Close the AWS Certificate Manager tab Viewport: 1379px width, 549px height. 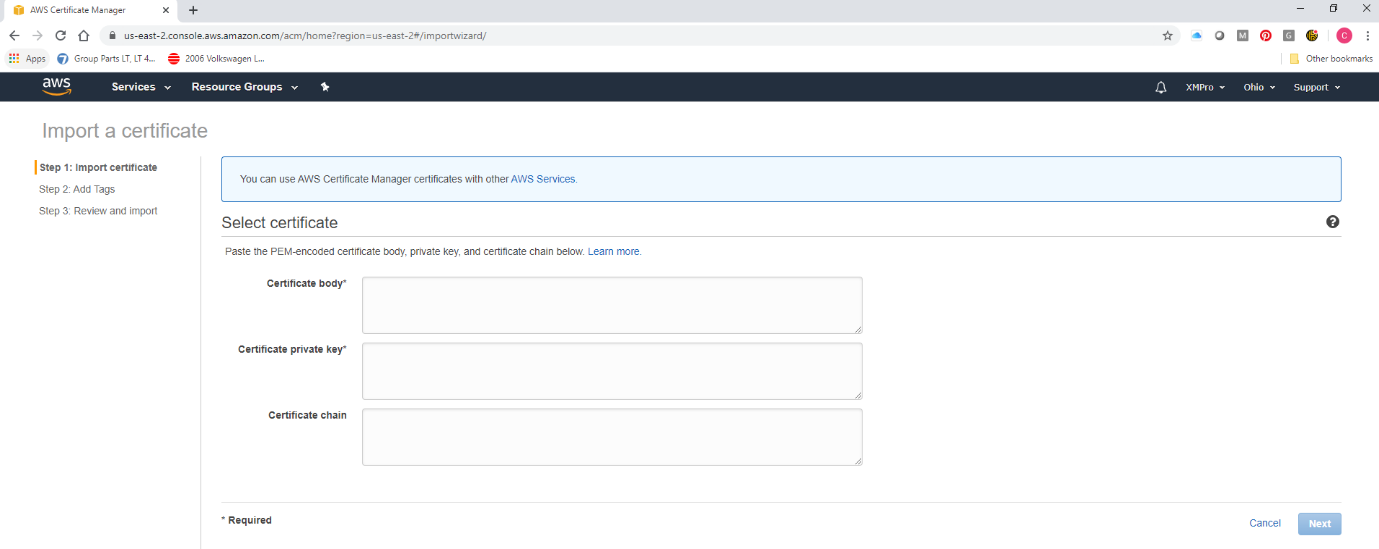[166, 10]
